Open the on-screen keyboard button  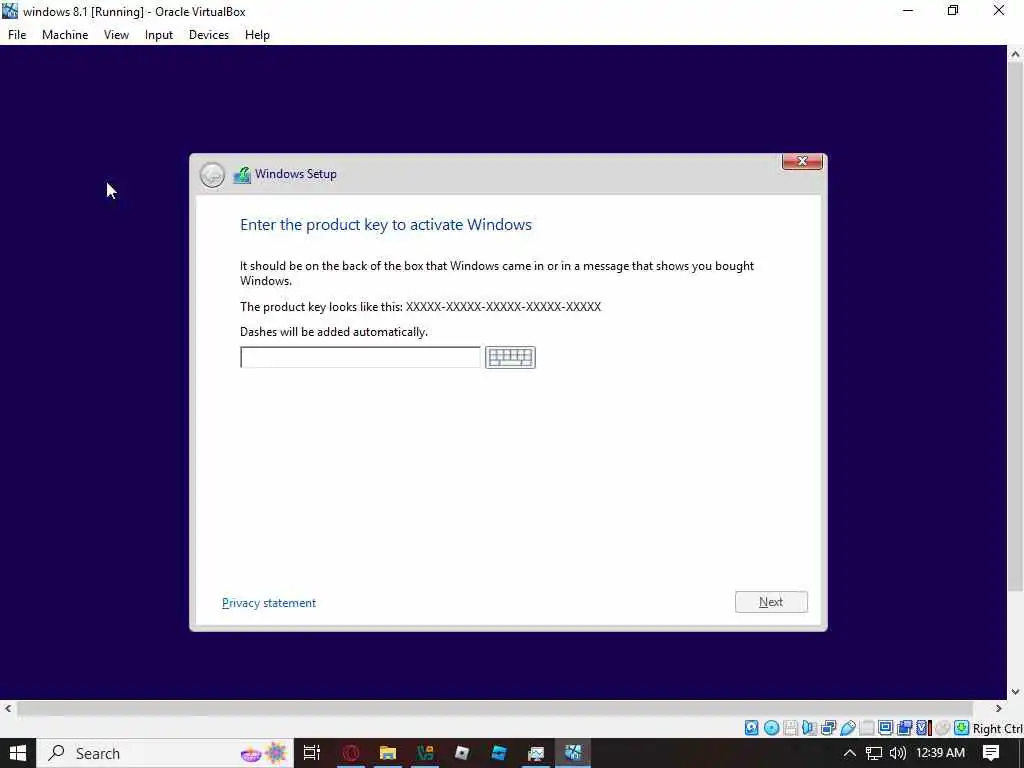click(510, 357)
